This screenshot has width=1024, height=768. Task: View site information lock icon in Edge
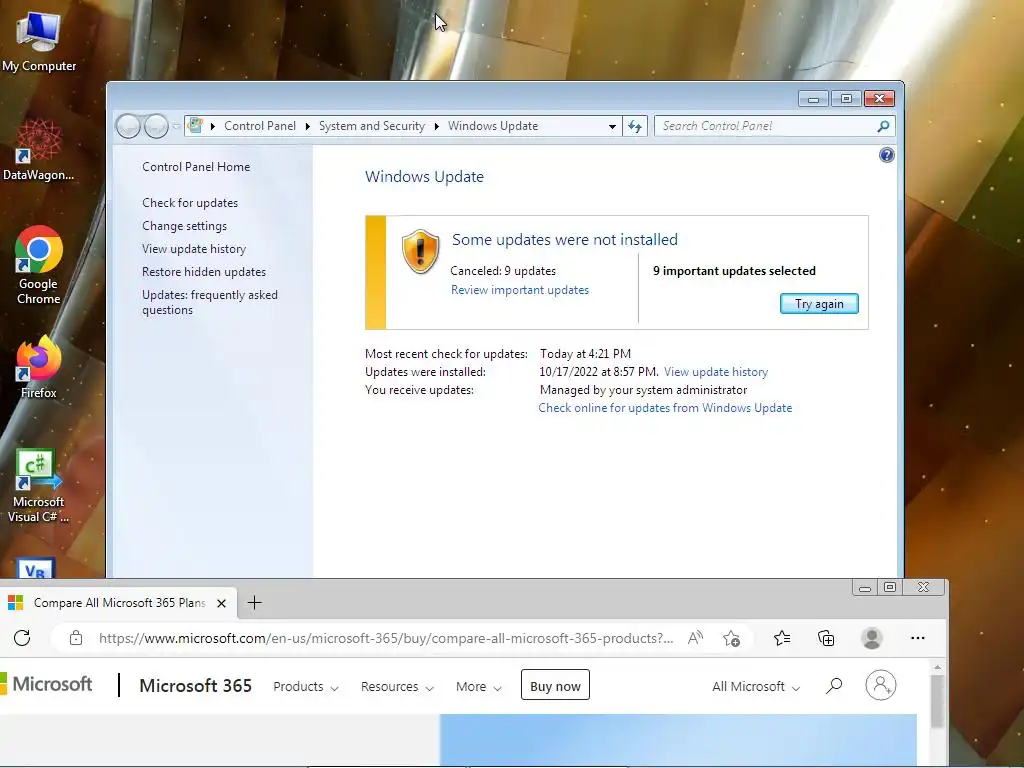click(76, 638)
